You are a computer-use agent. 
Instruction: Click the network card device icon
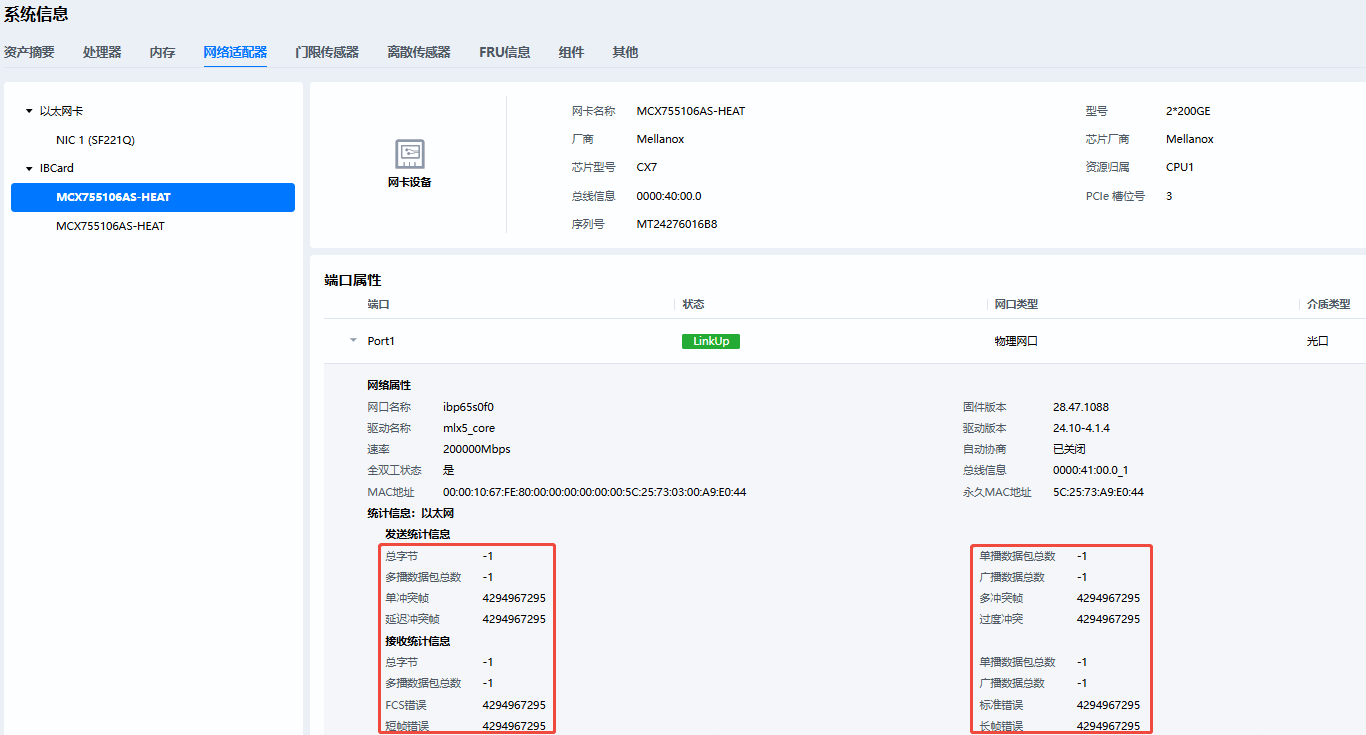tap(409, 154)
